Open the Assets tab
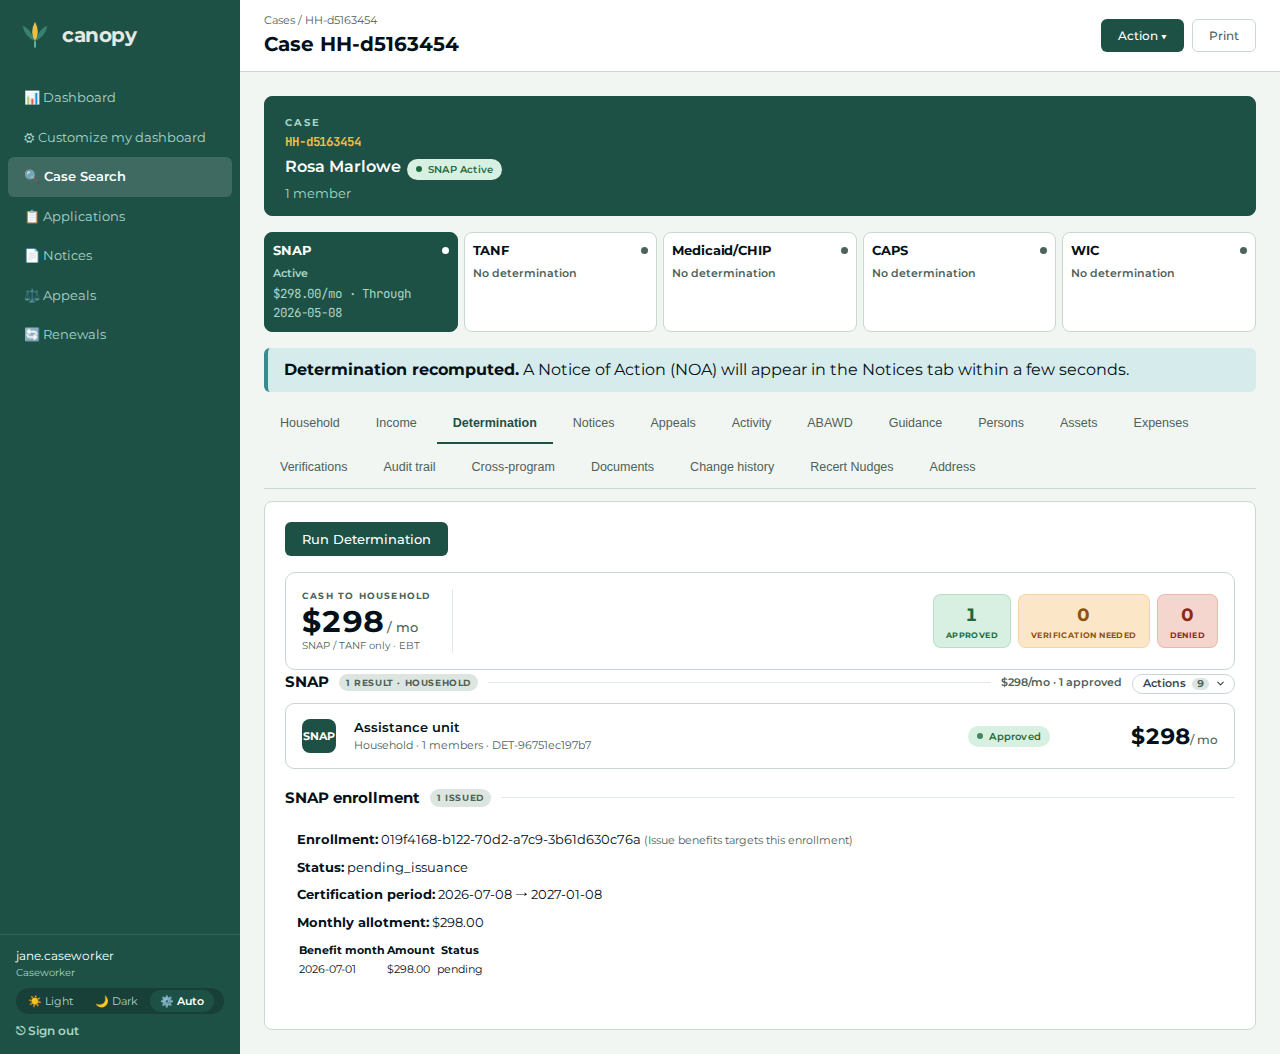This screenshot has width=1280, height=1054. tap(1079, 423)
